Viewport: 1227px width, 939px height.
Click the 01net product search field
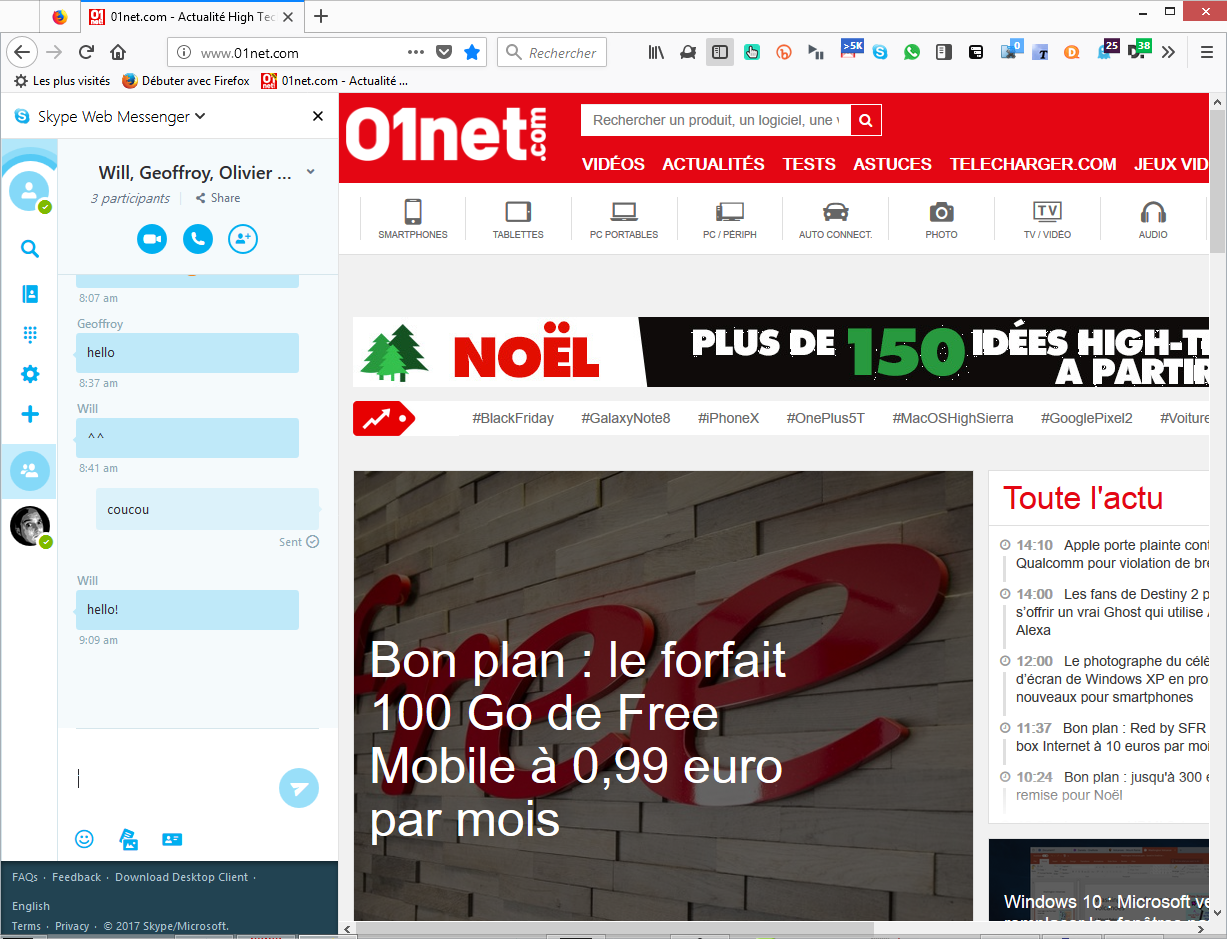tap(716, 120)
